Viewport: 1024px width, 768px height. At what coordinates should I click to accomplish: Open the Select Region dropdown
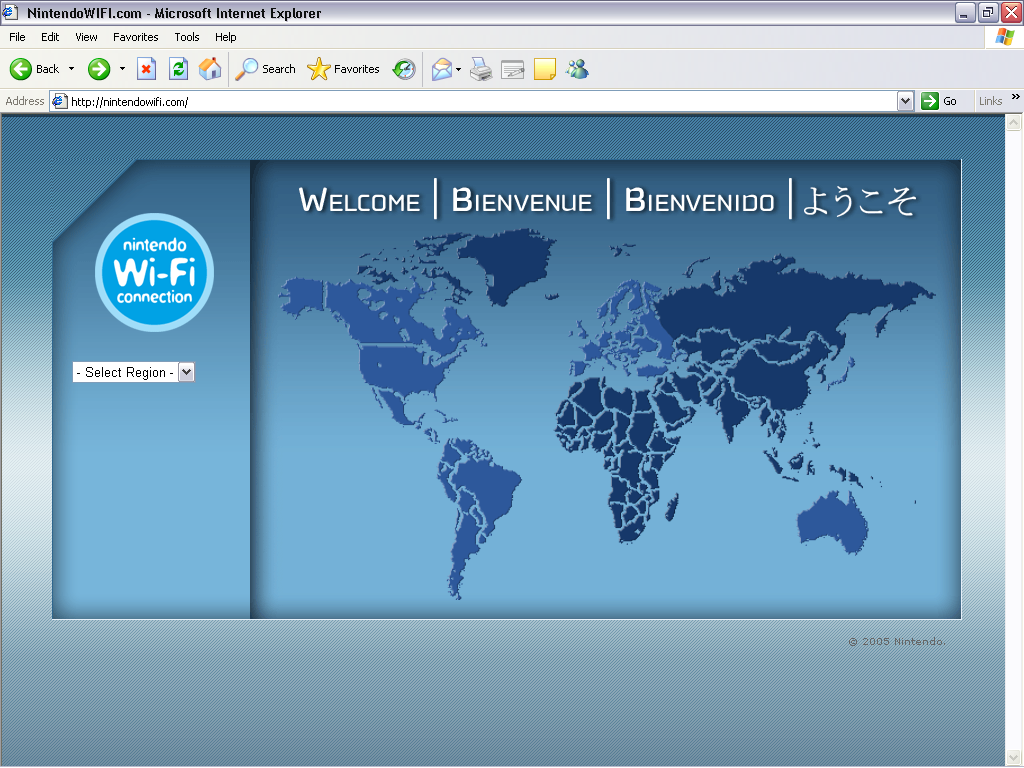pos(134,372)
